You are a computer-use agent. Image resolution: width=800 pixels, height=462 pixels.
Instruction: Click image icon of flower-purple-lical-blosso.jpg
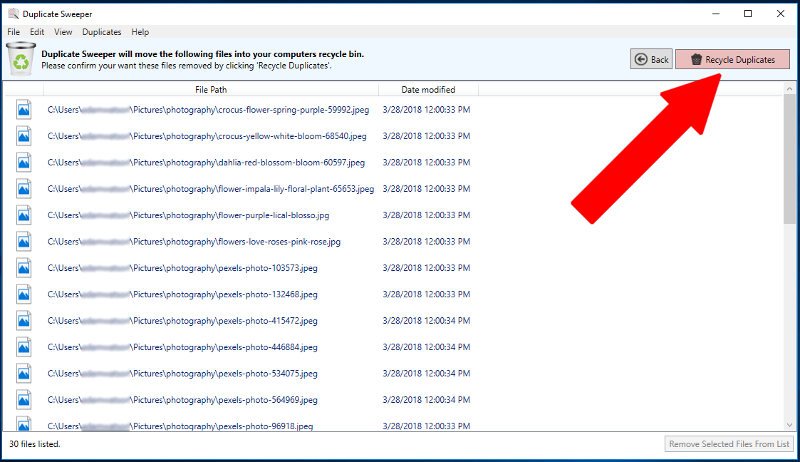(23, 215)
